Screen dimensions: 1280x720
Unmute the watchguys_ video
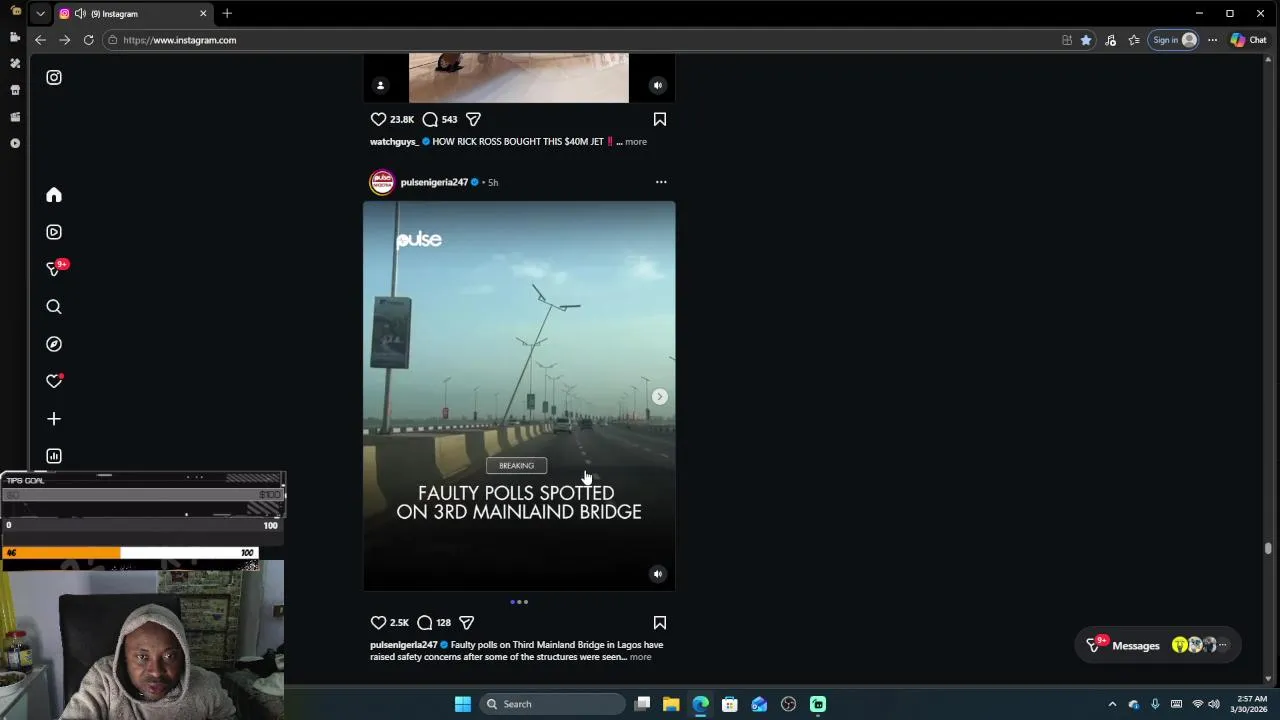(658, 85)
